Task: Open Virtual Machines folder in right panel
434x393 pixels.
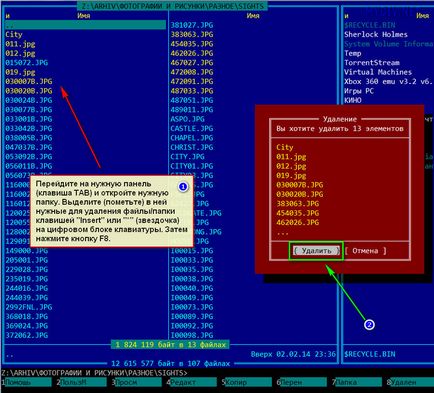Action: point(378,72)
